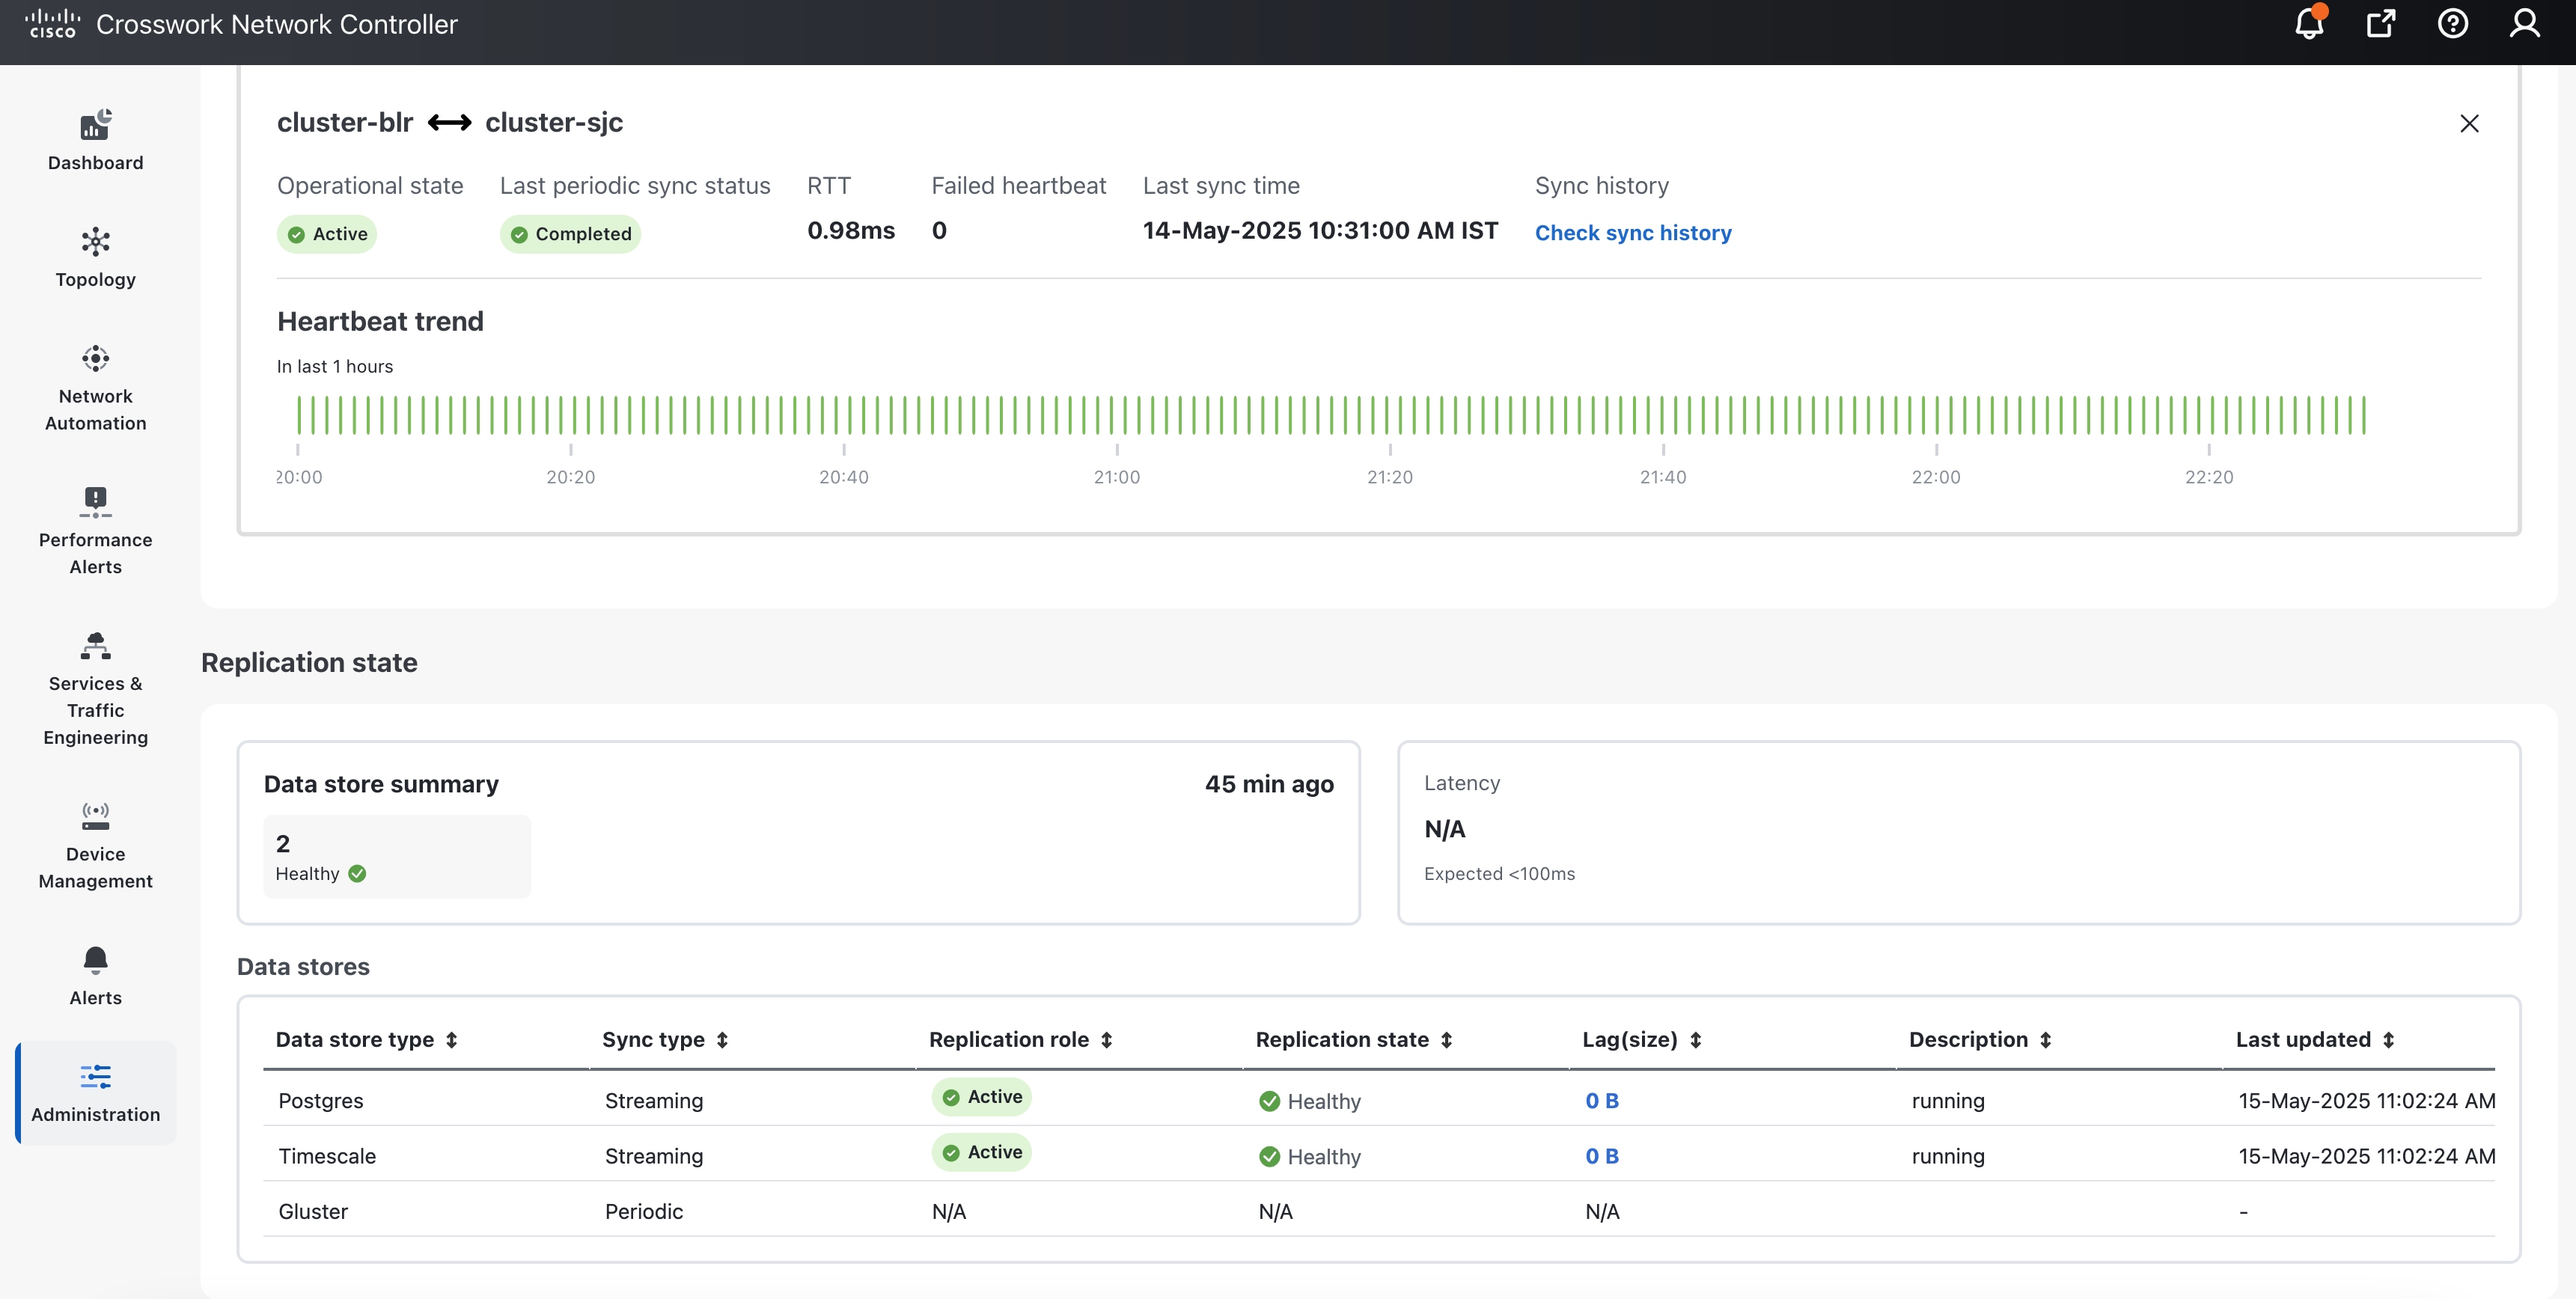Click the Gluster data store cell
This screenshot has width=2576, height=1299.
click(x=313, y=1212)
